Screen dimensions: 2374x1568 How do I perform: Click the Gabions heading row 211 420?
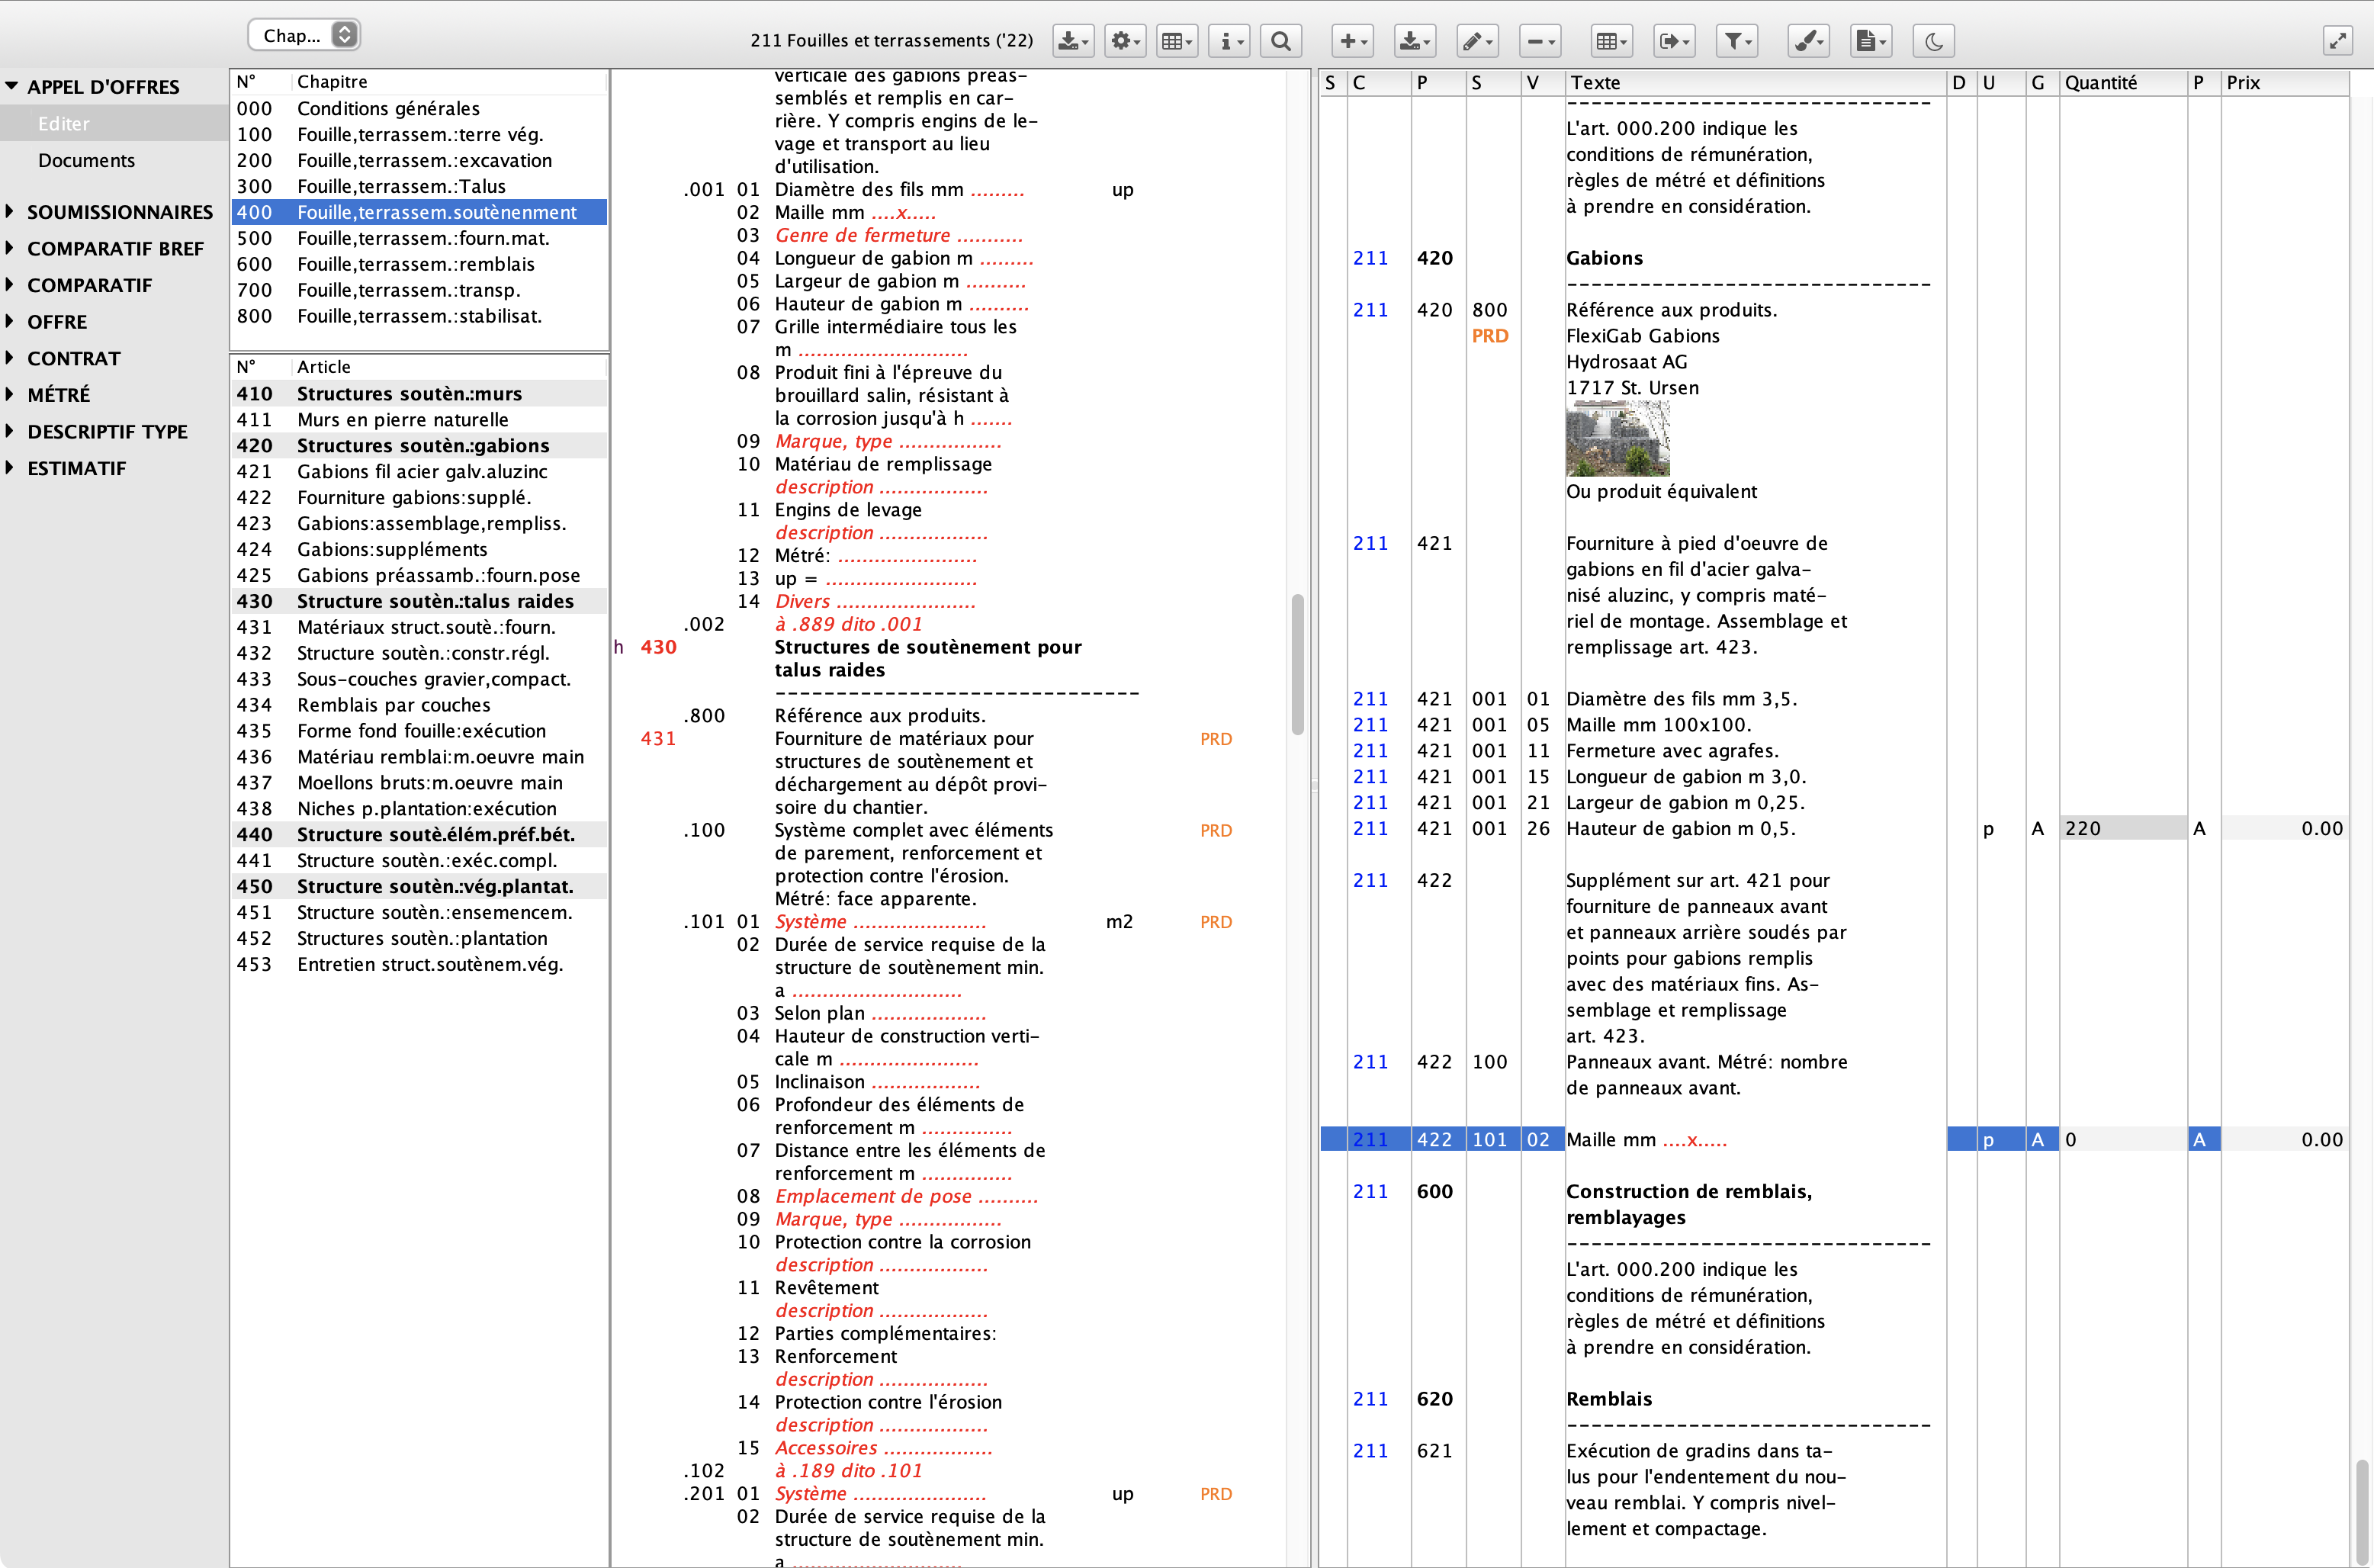1634,258
